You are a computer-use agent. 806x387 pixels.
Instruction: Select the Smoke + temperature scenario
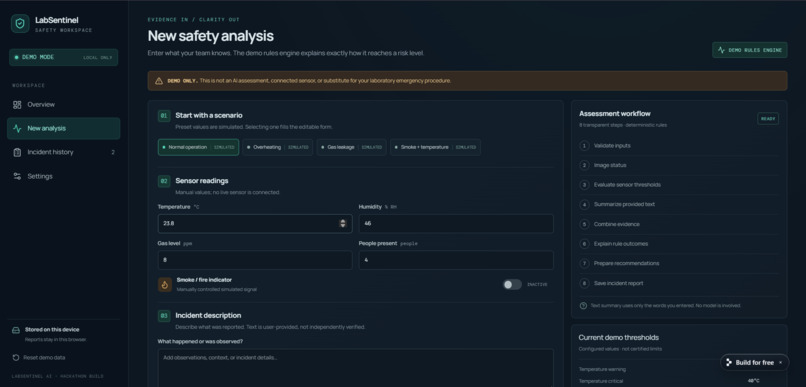coord(436,147)
